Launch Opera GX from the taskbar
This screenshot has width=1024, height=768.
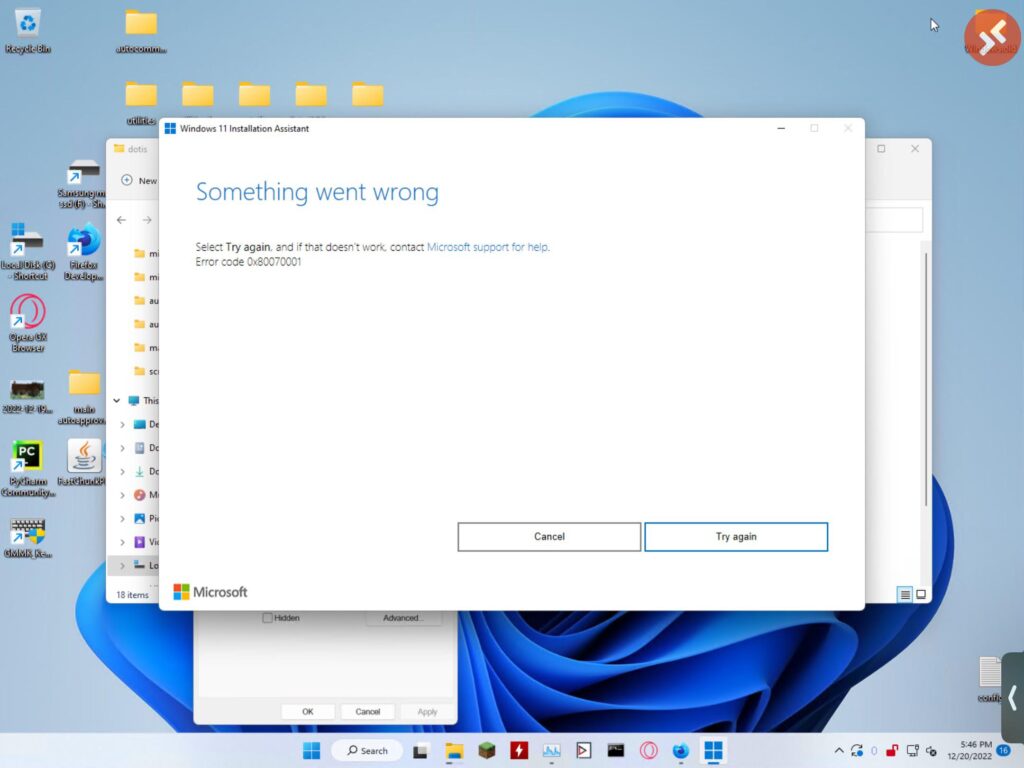[648, 750]
